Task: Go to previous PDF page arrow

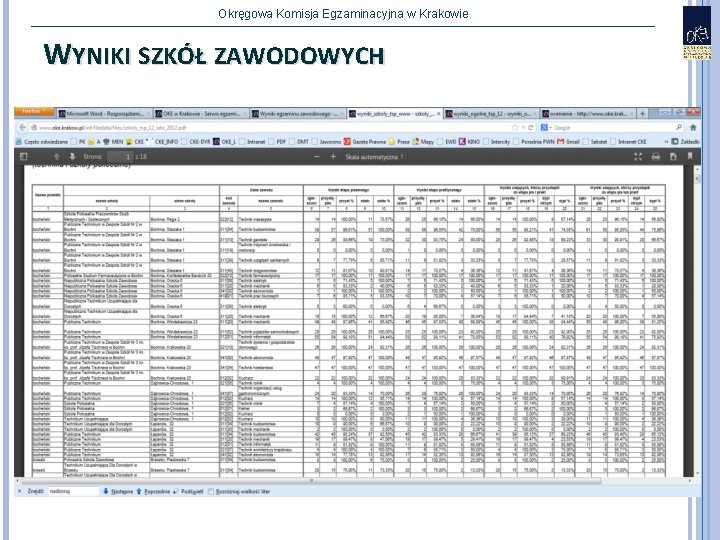Action: click(x=57, y=157)
